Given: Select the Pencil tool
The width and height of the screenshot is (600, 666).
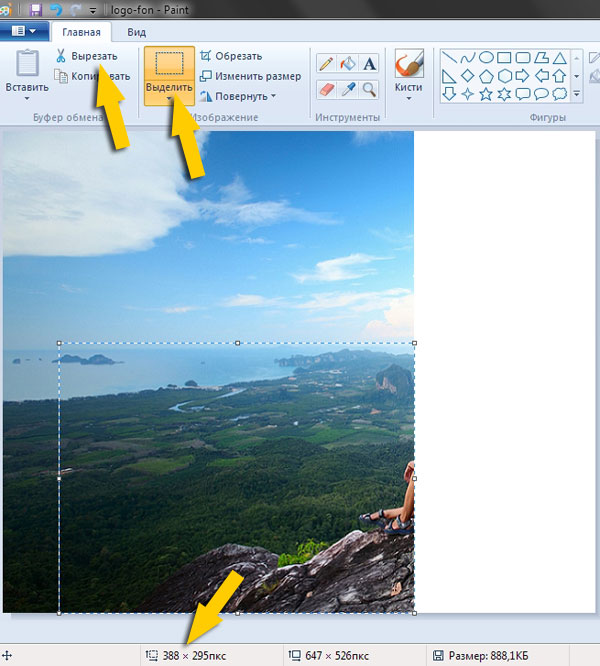Looking at the screenshot, I should pos(326,63).
